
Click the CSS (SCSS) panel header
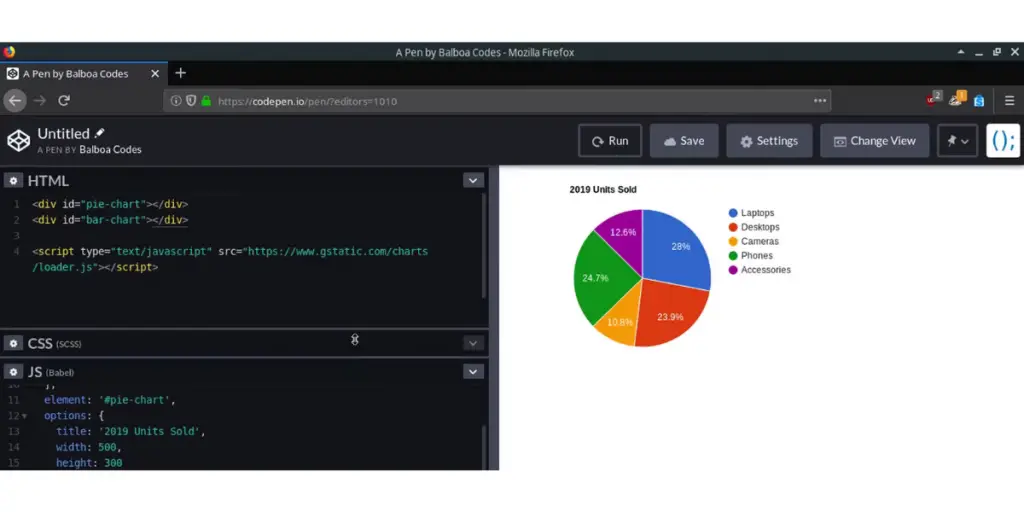point(54,344)
